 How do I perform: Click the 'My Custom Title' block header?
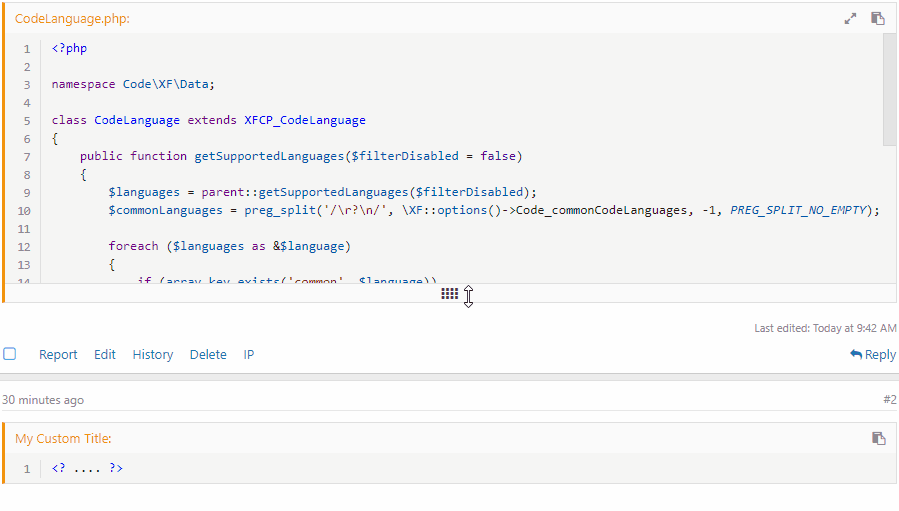coord(63,439)
